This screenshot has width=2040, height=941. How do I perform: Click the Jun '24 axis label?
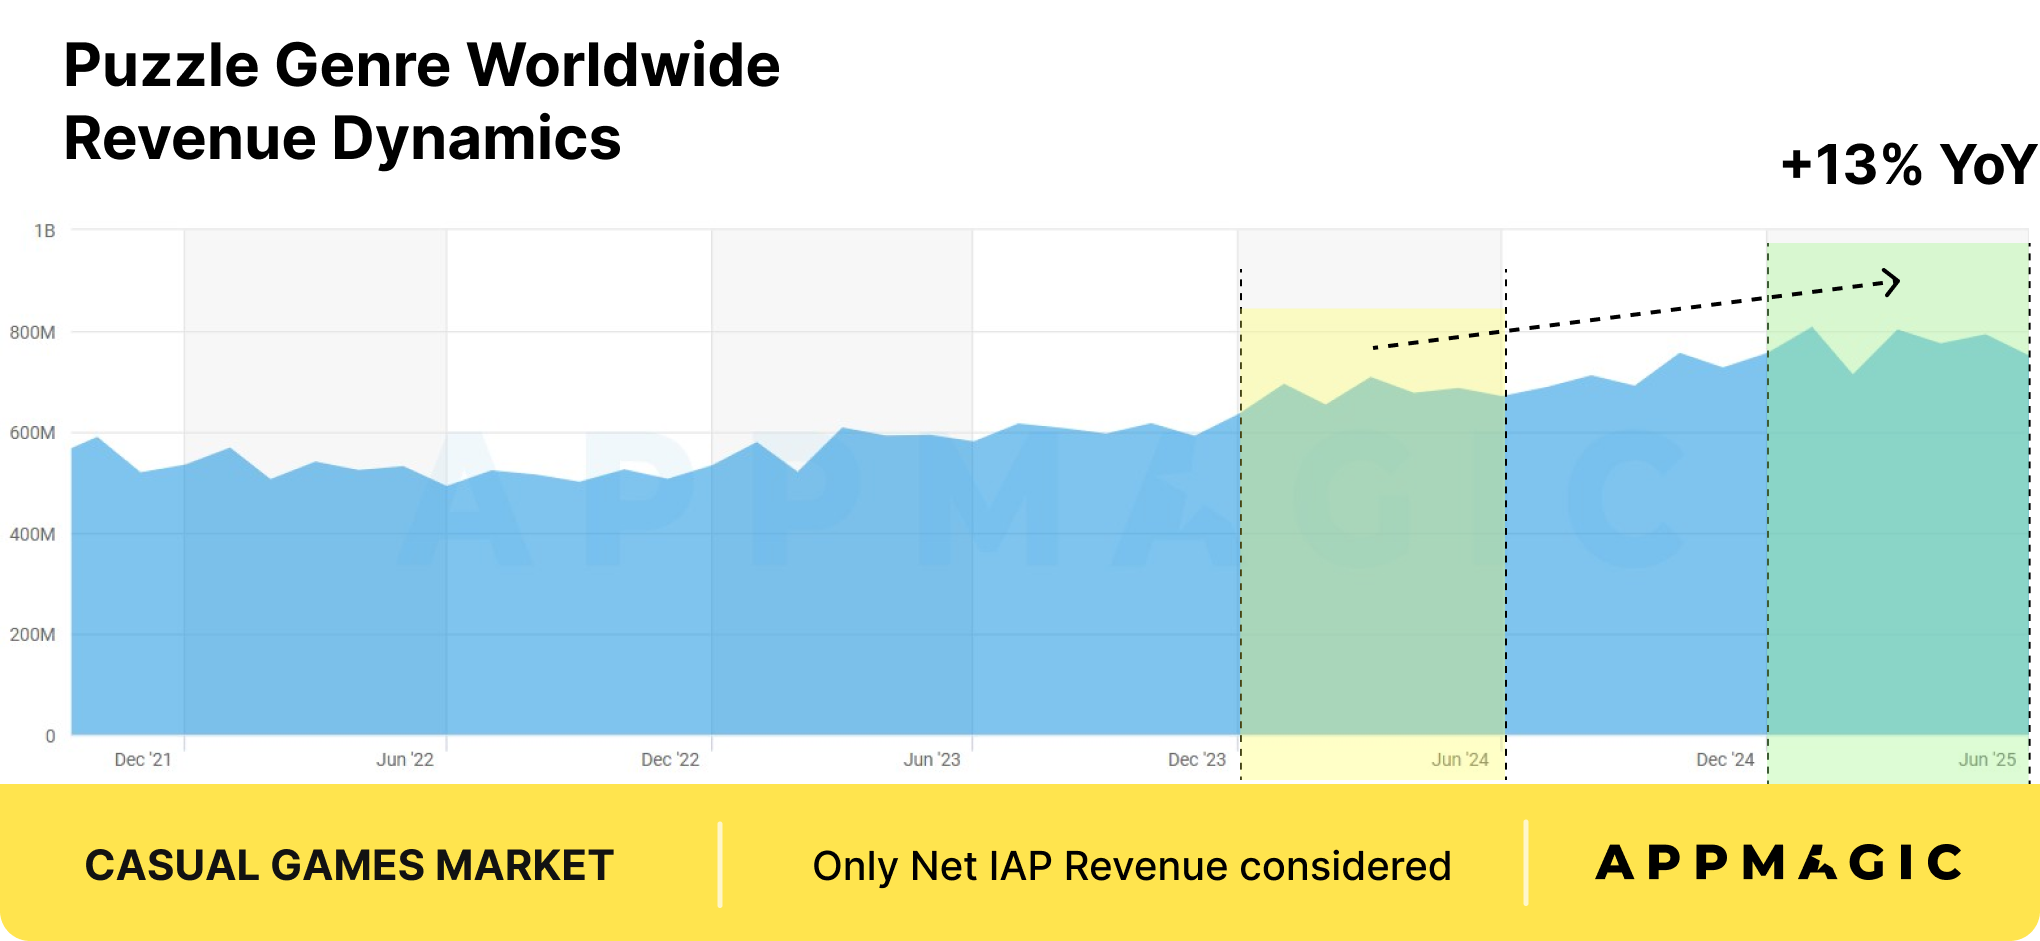coord(1460,760)
